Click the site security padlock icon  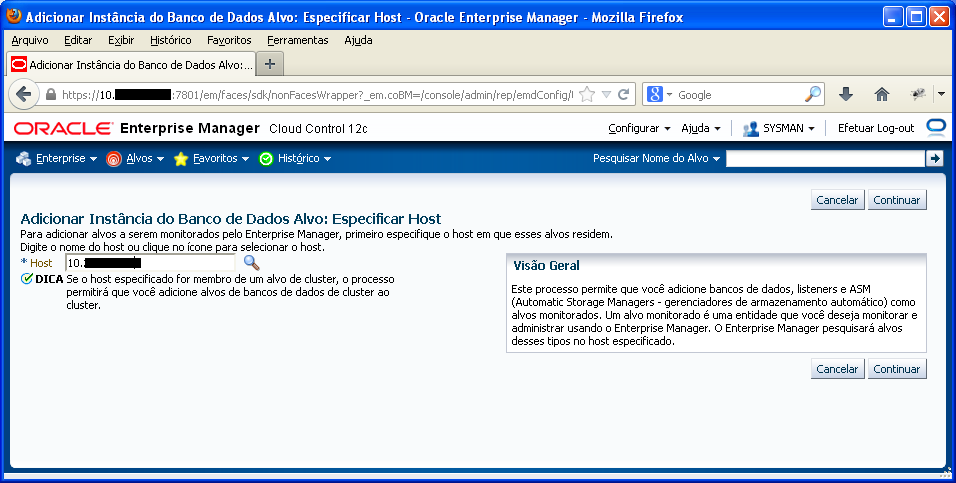[51, 95]
